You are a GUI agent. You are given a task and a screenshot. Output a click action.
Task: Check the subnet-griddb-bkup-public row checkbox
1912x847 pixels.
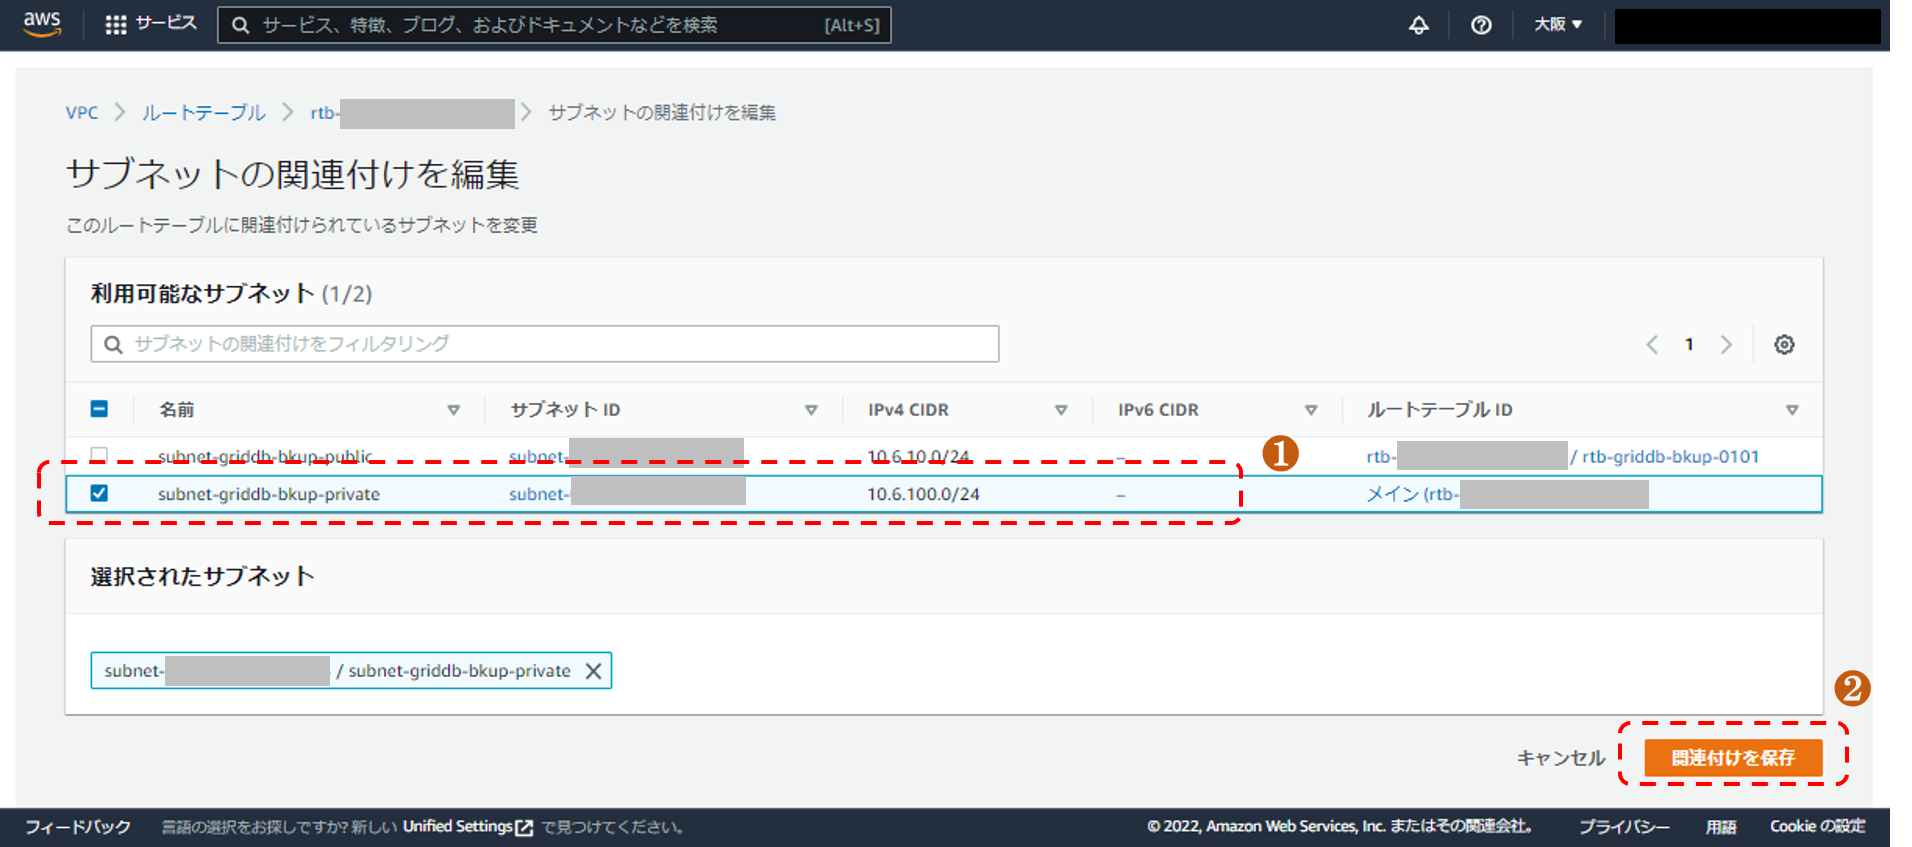click(x=99, y=455)
